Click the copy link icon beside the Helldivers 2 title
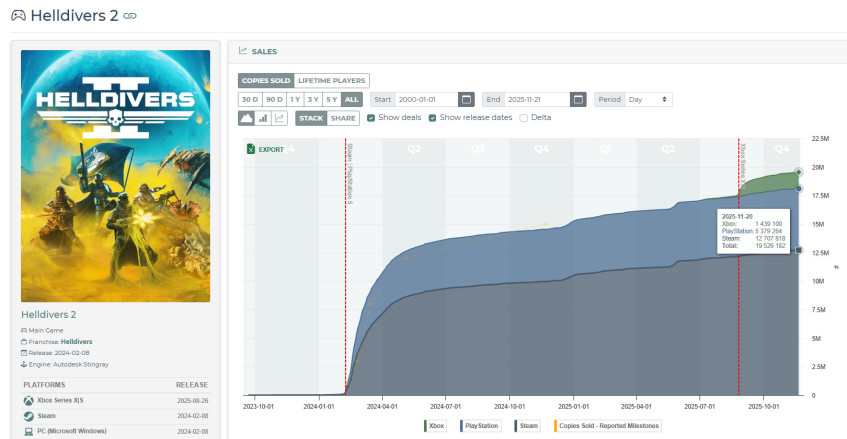 [x=130, y=16]
